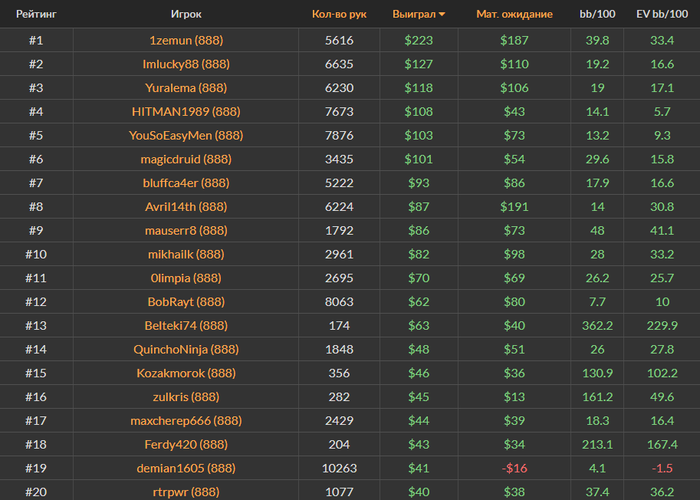
Task: Click expectation value $191
Action: (x=514, y=206)
